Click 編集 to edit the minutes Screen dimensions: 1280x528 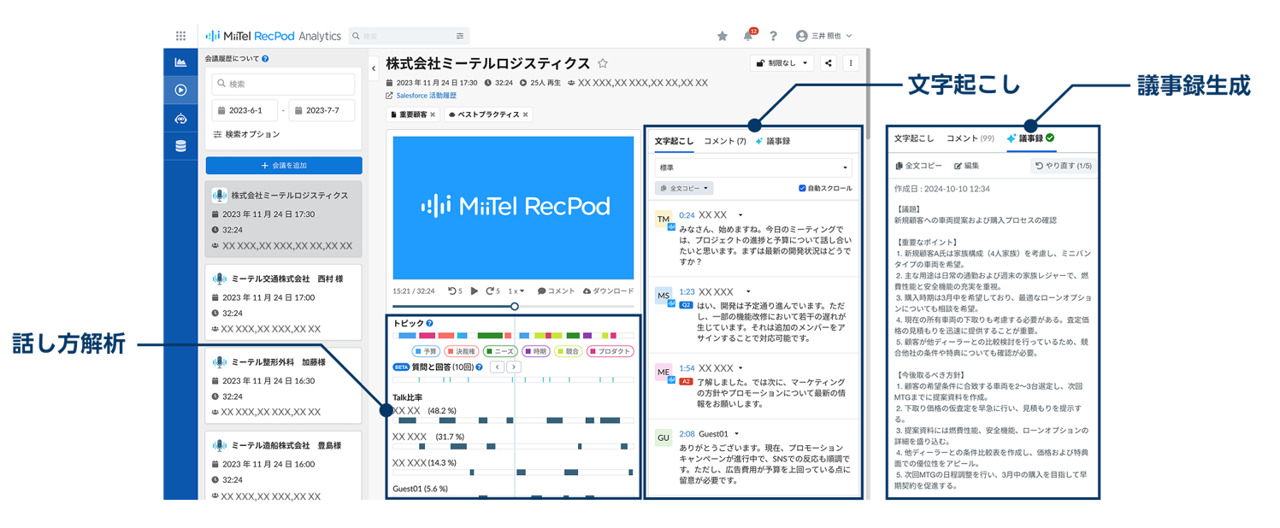click(967, 166)
